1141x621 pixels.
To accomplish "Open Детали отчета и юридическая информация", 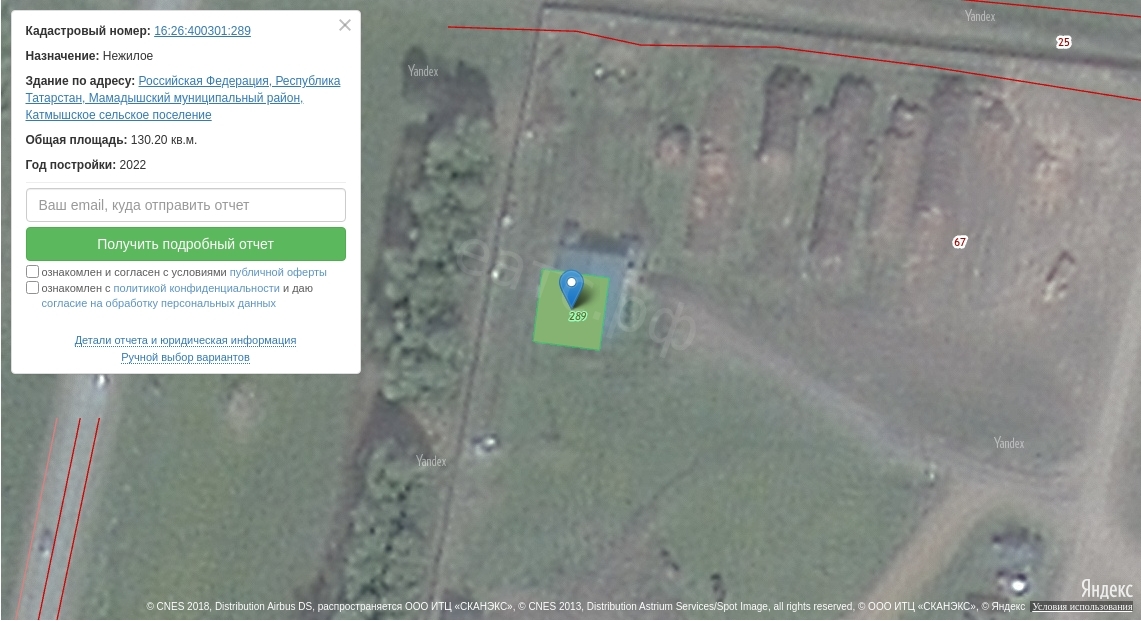I will pyautogui.click(x=186, y=340).
